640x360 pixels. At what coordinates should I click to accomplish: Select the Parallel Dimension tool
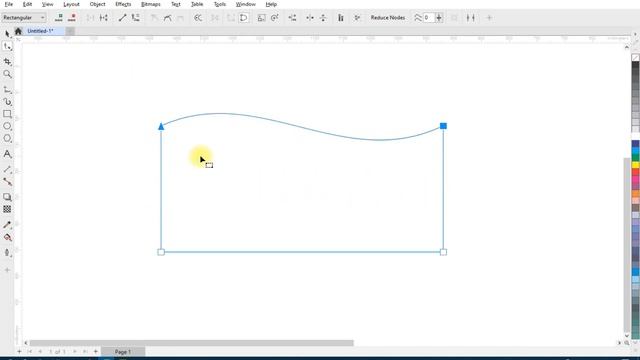(7, 169)
